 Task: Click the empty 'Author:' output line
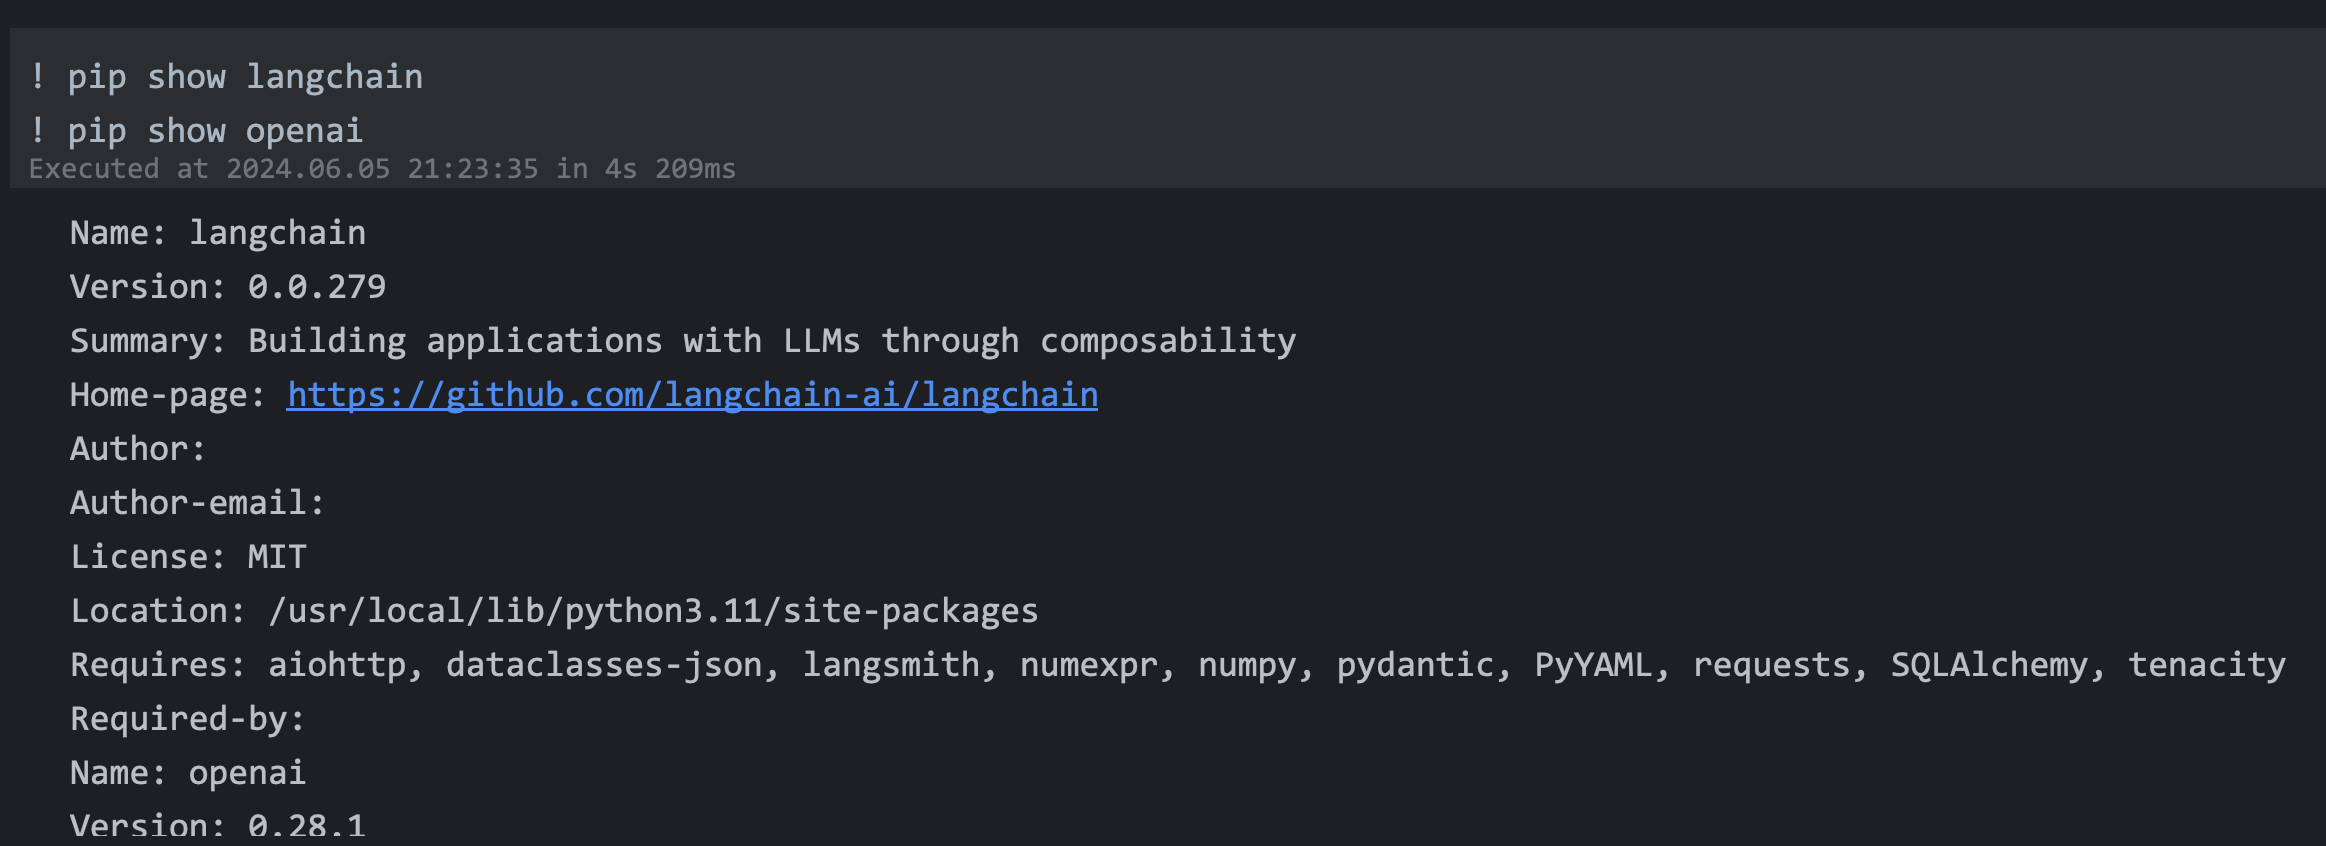coord(138,449)
